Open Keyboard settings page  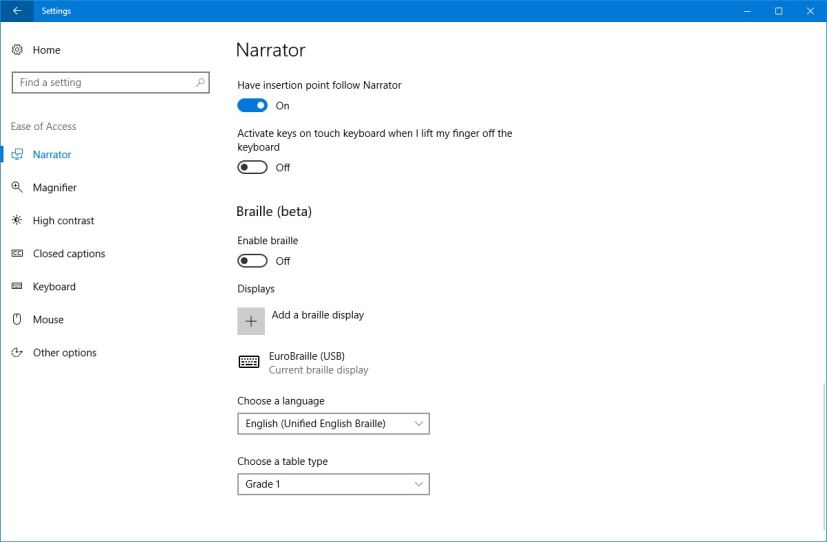pos(54,286)
